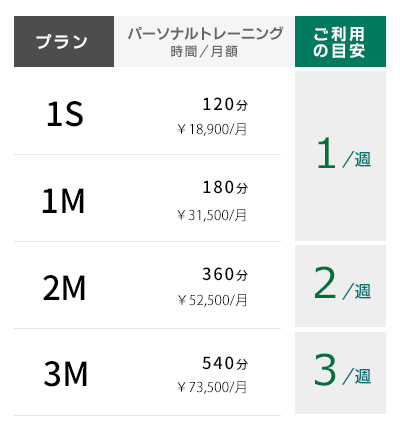Screen dimensions: 400x430
Task: Click the 2/週 usage guide cell
Action: tap(340, 286)
